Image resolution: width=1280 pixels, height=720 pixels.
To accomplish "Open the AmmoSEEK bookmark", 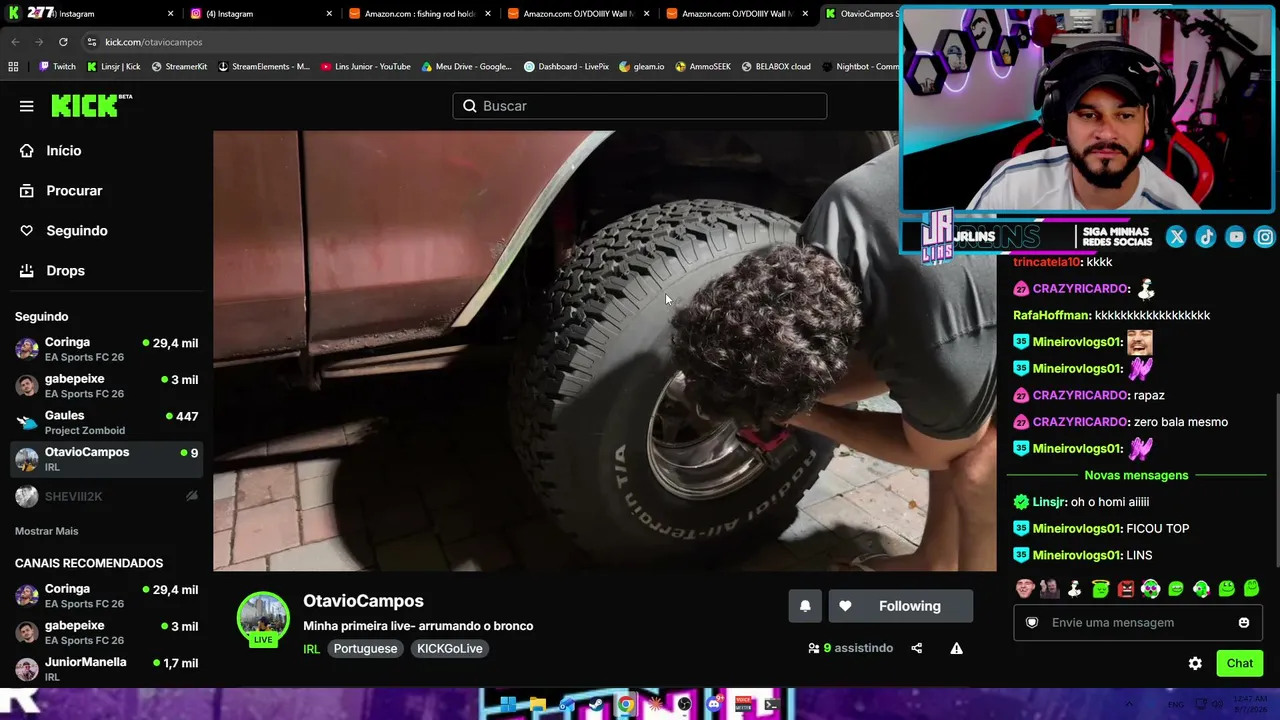I will pos(703,67).
